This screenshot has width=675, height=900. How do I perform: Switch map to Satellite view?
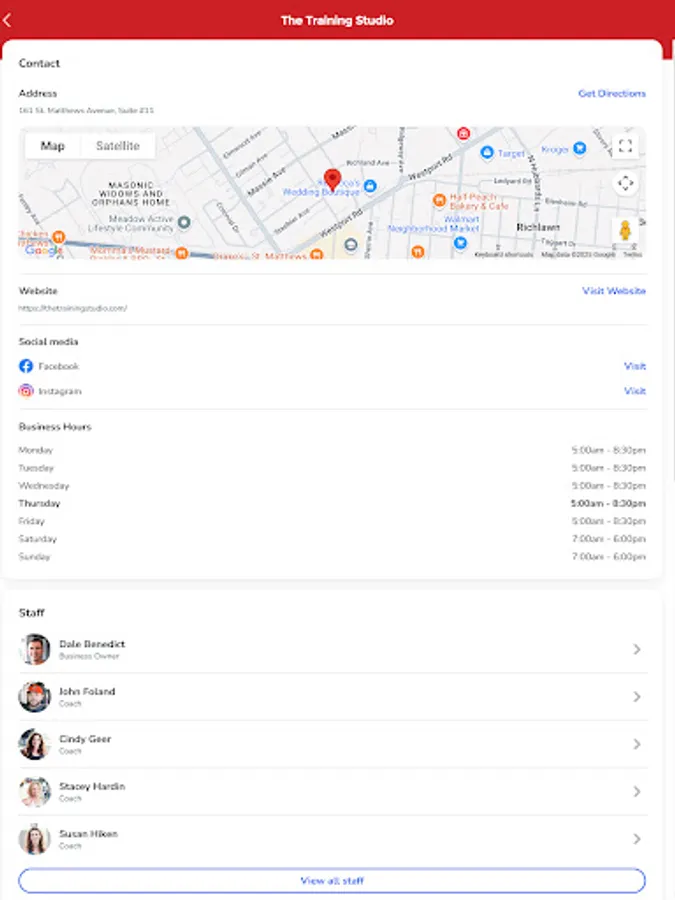(118, 146)
